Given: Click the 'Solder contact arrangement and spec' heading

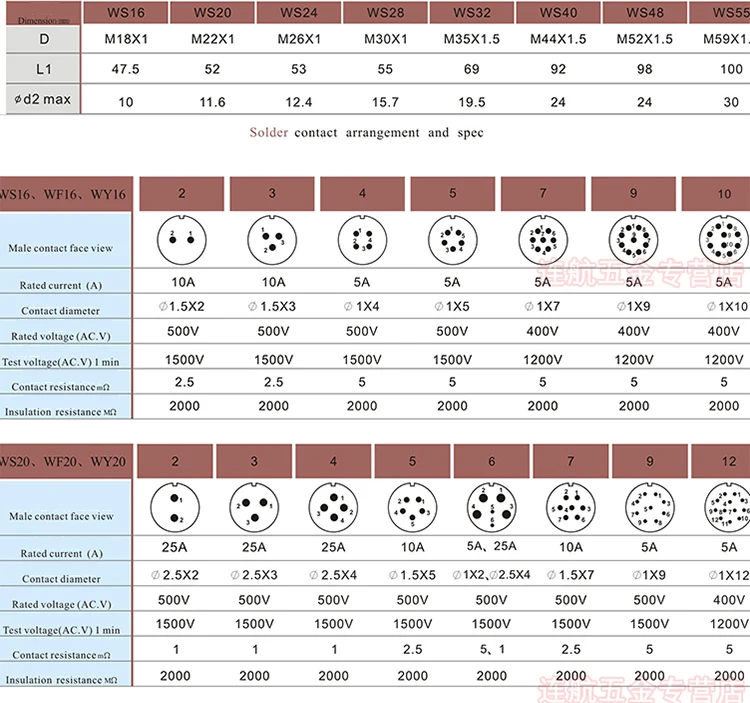Looking at the screenshot, I should (x=366, y=132).
